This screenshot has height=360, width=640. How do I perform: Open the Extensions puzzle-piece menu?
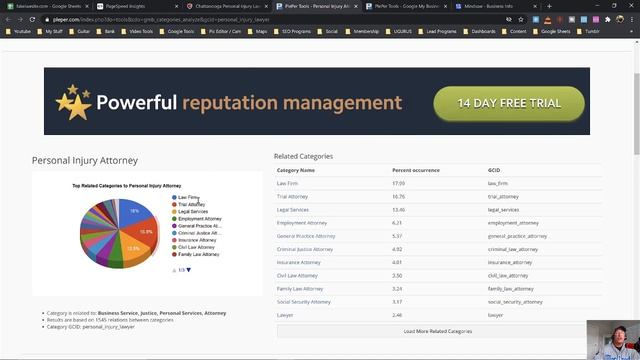(x=608, y=19)
